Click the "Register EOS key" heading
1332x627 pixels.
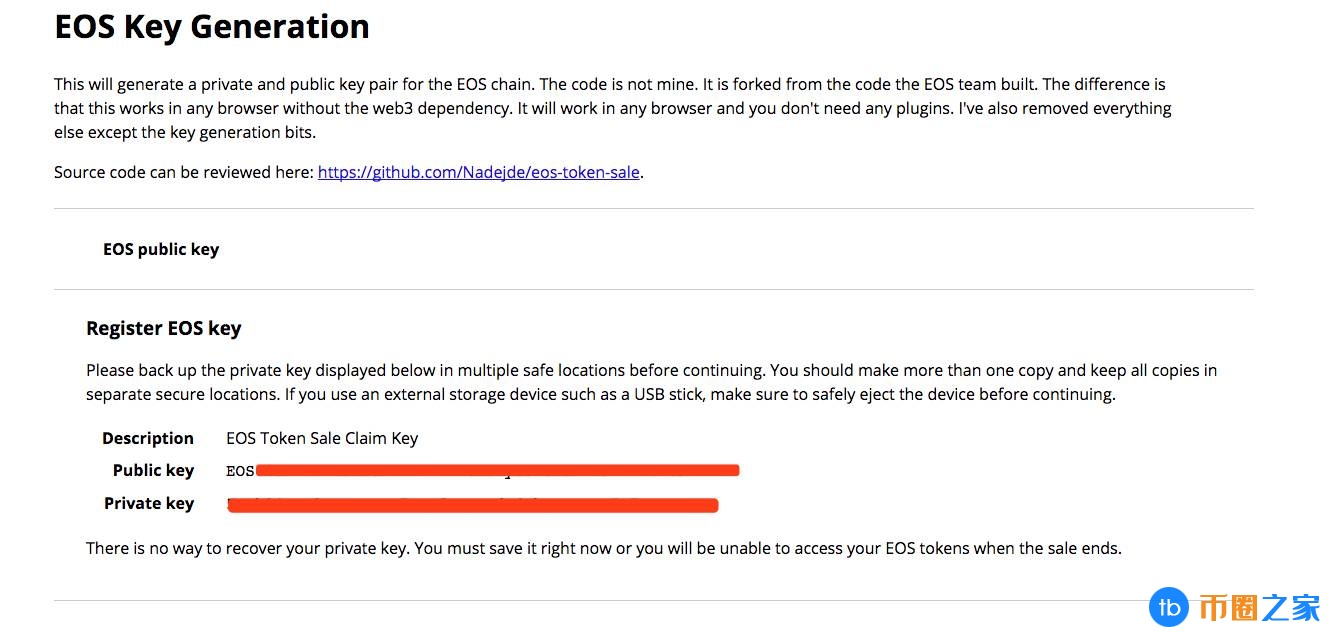(x=164, y=328)
